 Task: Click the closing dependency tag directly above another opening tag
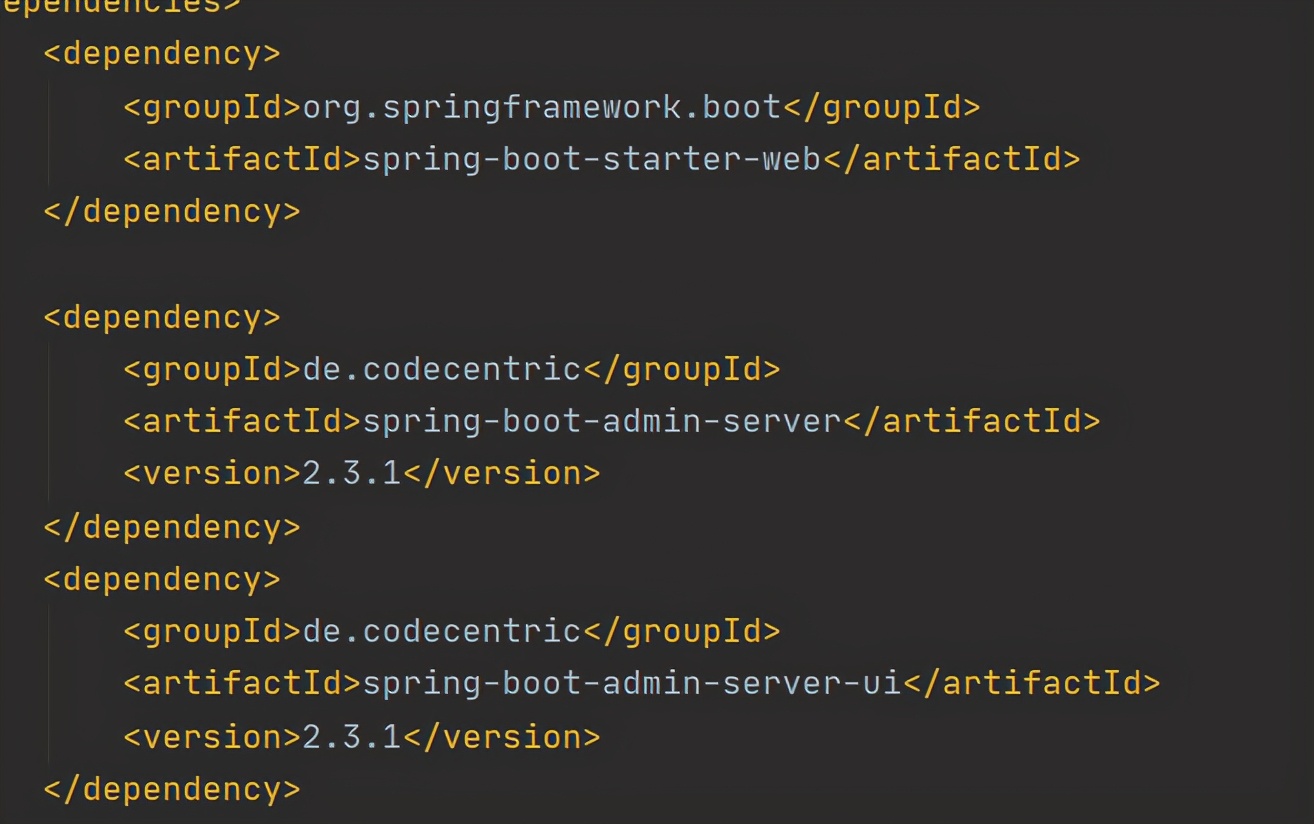pos(171,527)
